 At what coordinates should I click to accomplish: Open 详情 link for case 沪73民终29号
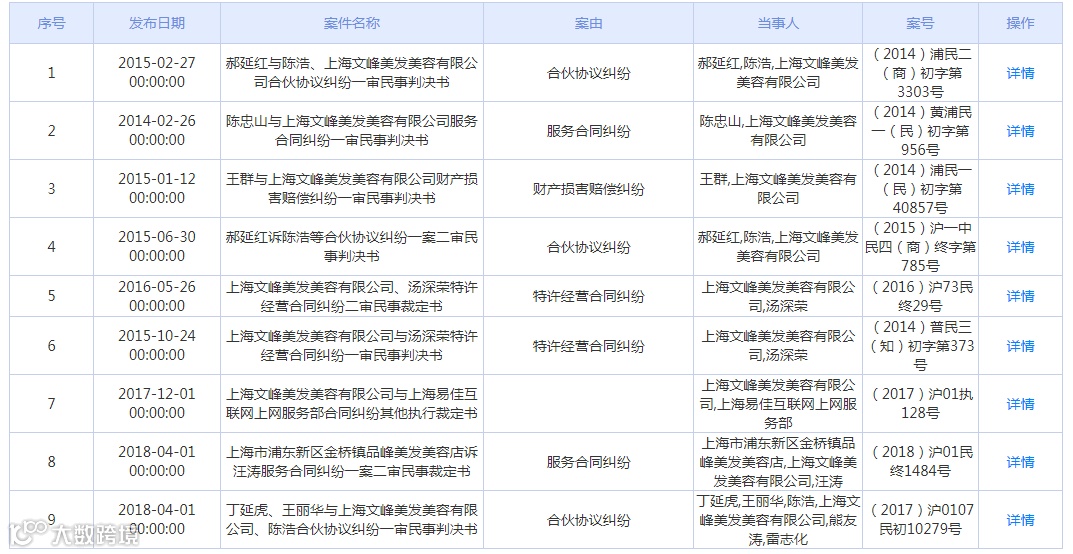[x=1020, y=296]
